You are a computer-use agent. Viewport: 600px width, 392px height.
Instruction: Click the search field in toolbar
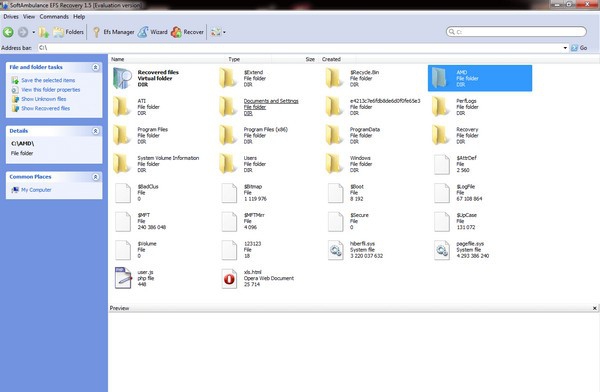[x=516, y=32]
